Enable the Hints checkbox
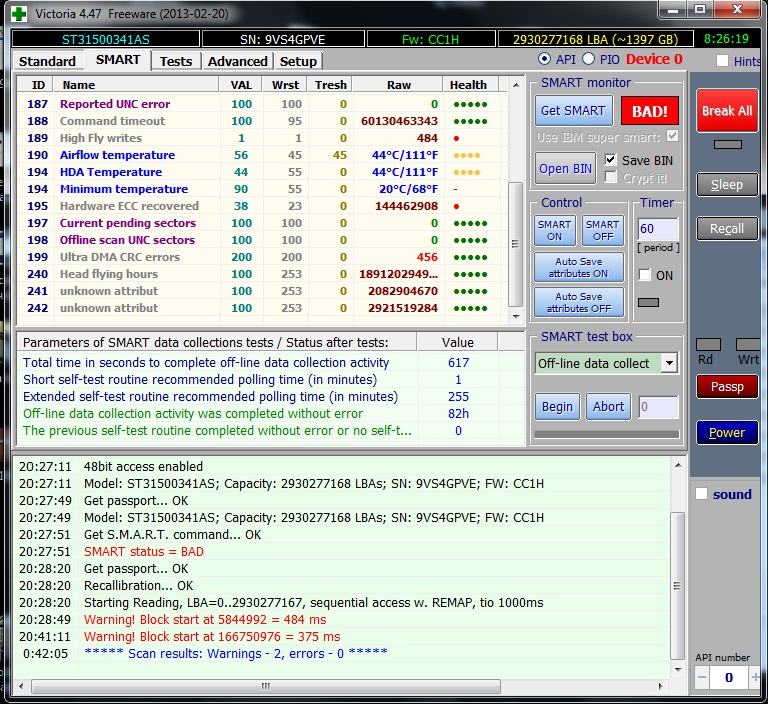This screenshot has width=768, height=705. point(722,61)
